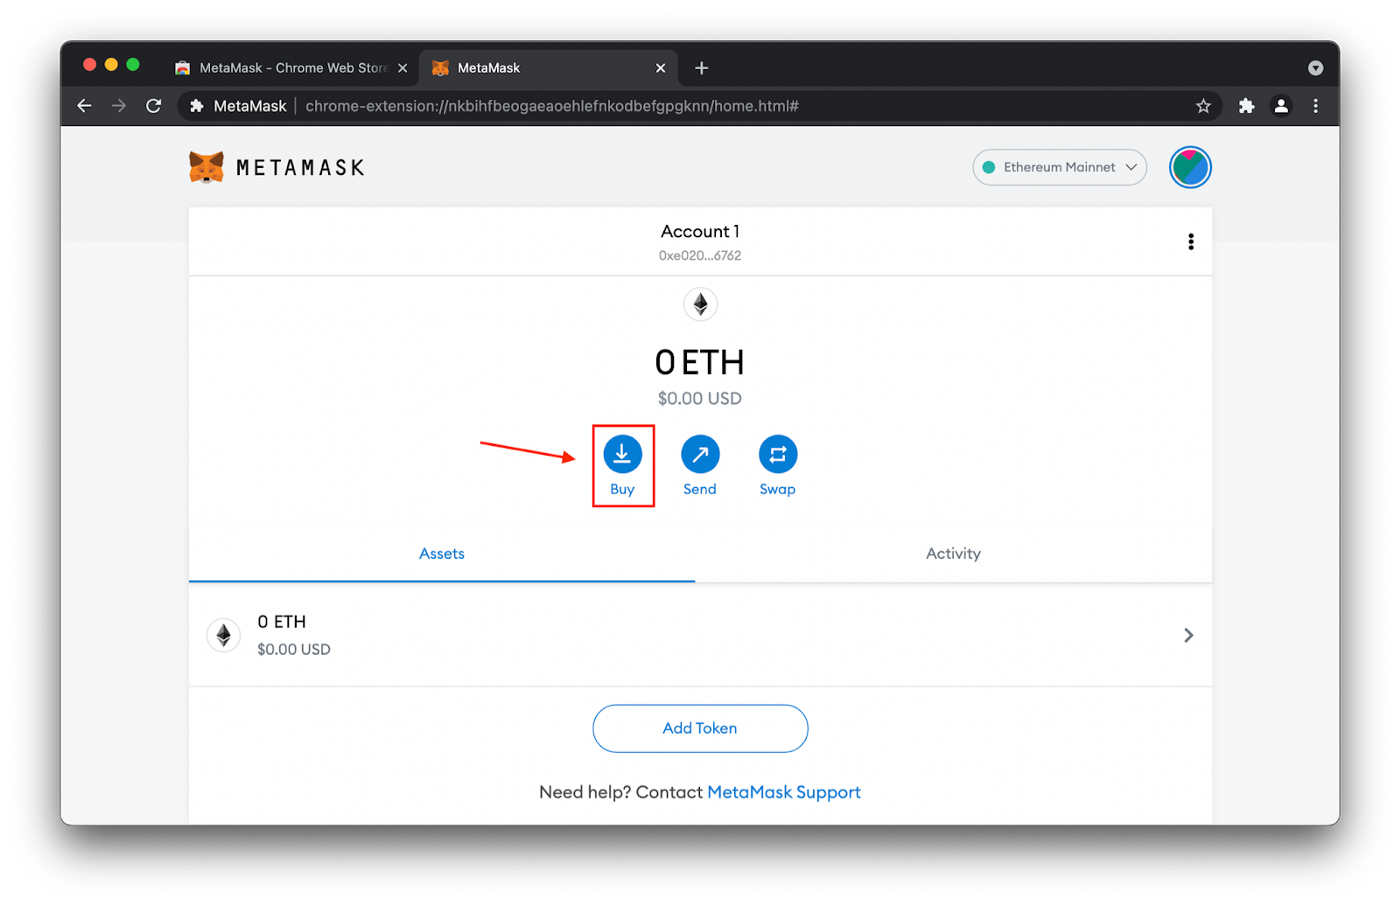
Task: Click the green maximize window button
Action: (133, 65)
